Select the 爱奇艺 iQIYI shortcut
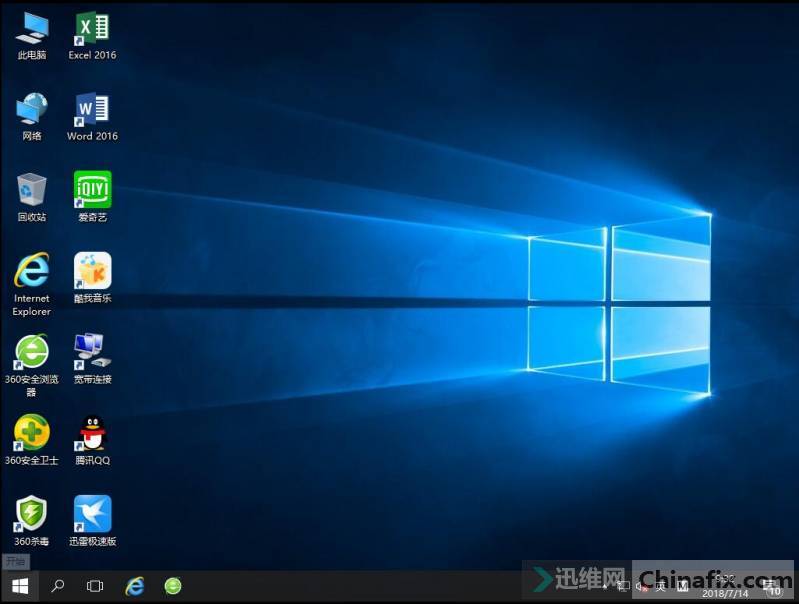The width and height of the screenshot is (799, 604). tap(92, 197)
